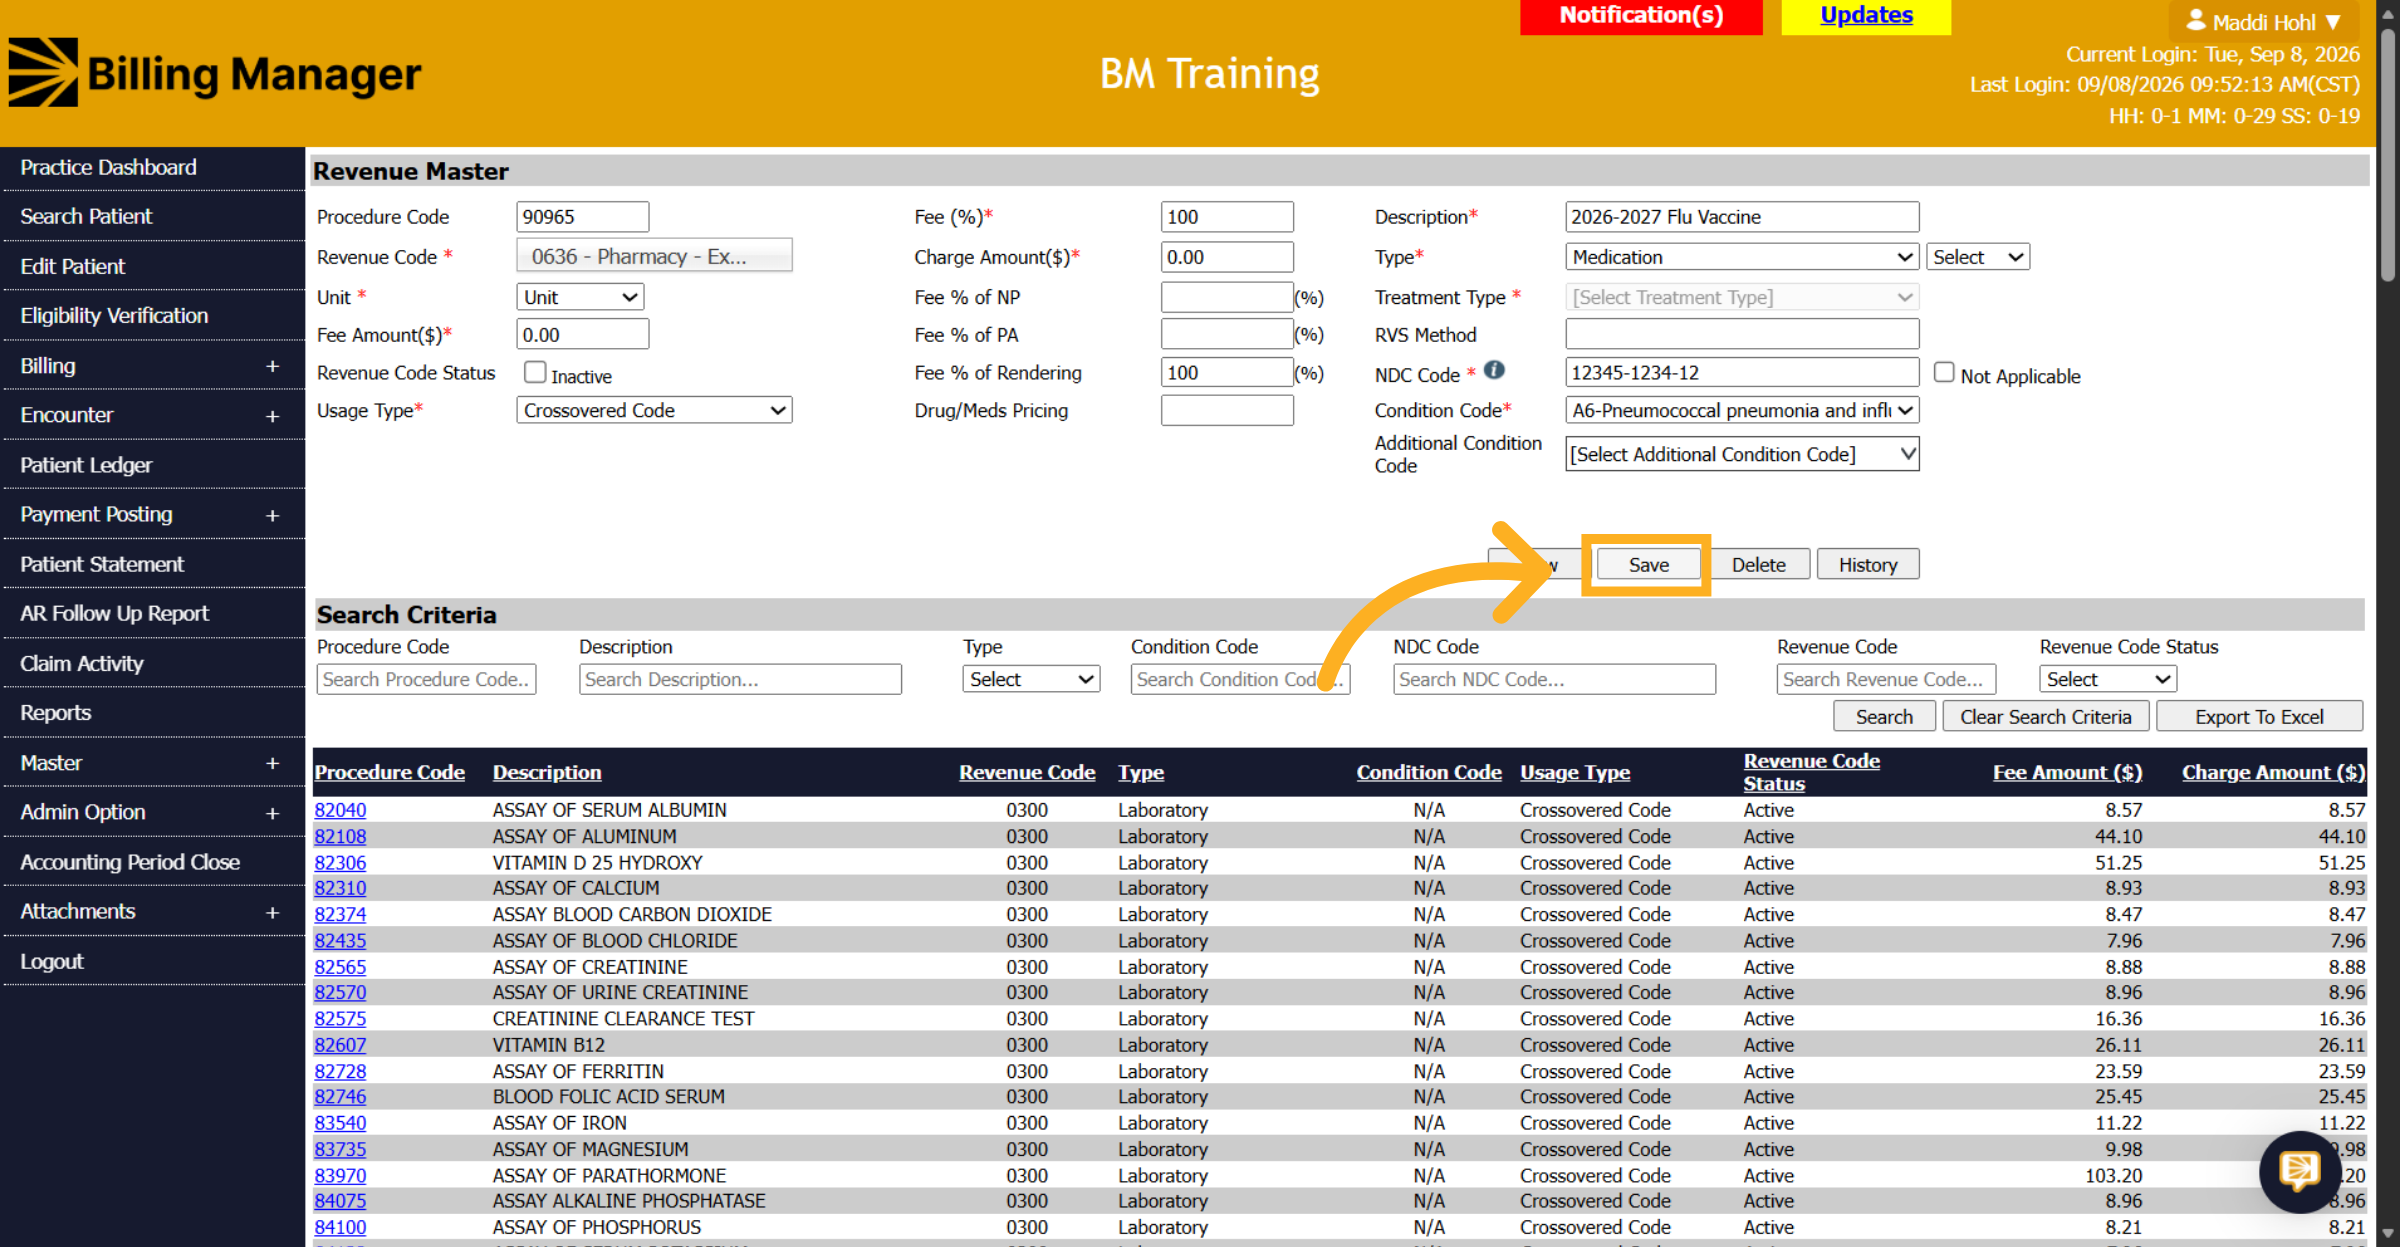Open Revenue Code Status search dropdown
The height and width of the screenshot is (1247, 2400).
pos(2107,679)
